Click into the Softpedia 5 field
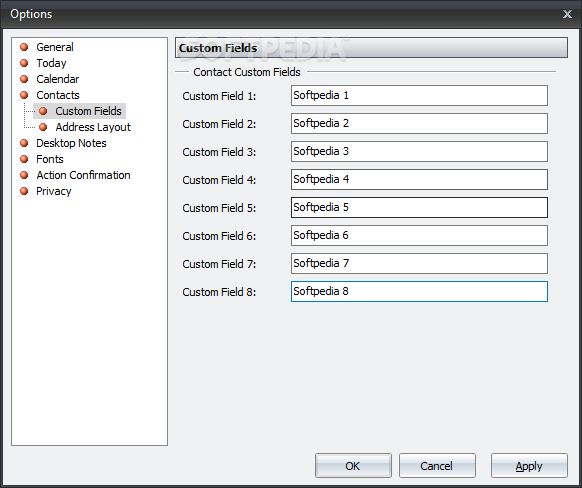582x488 pixels. point(419,207)
